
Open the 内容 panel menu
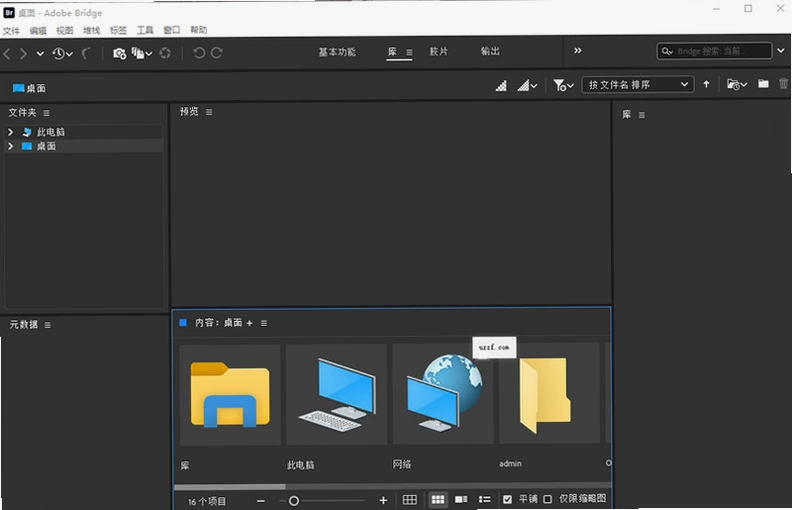264,323
